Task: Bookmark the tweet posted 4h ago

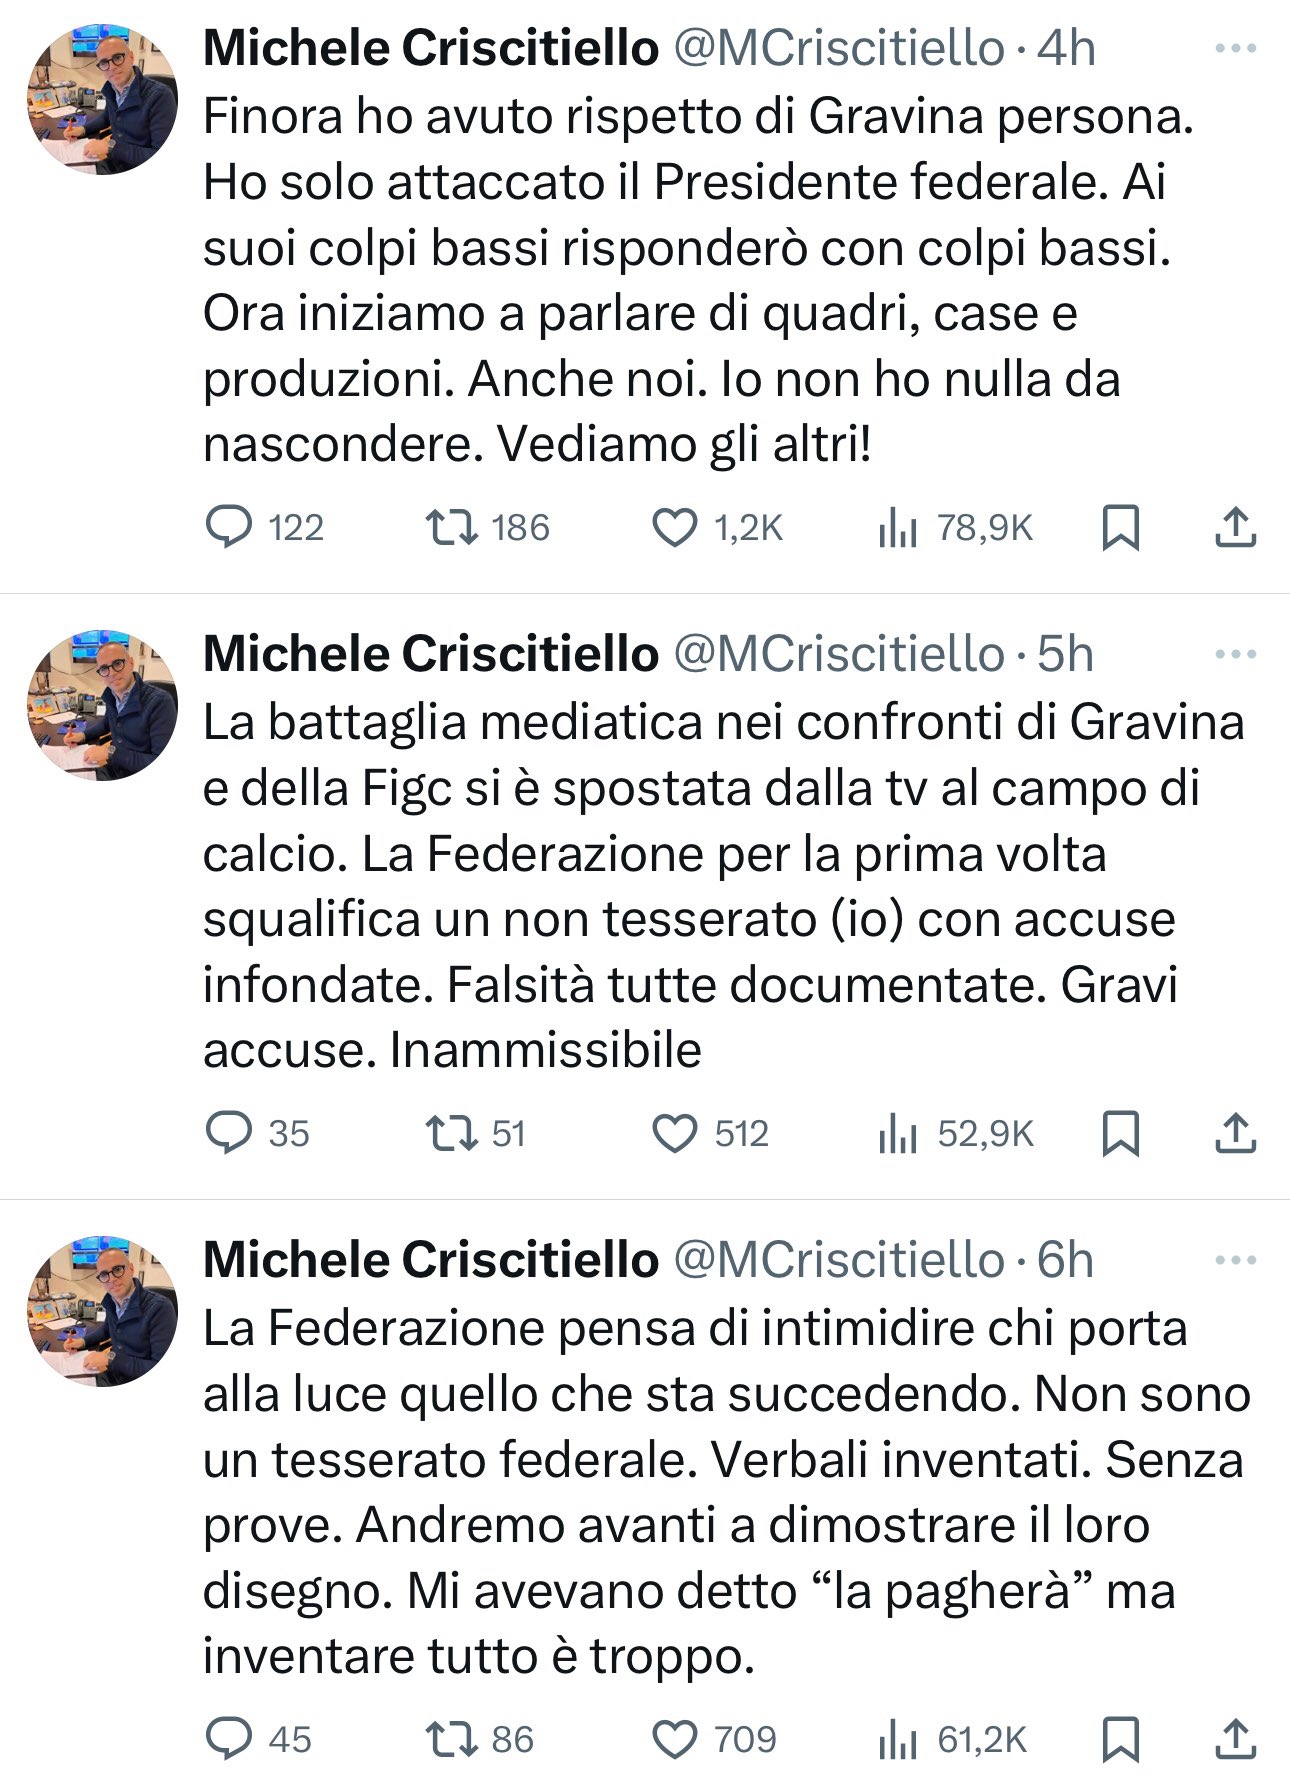Action: point(1120,527)
